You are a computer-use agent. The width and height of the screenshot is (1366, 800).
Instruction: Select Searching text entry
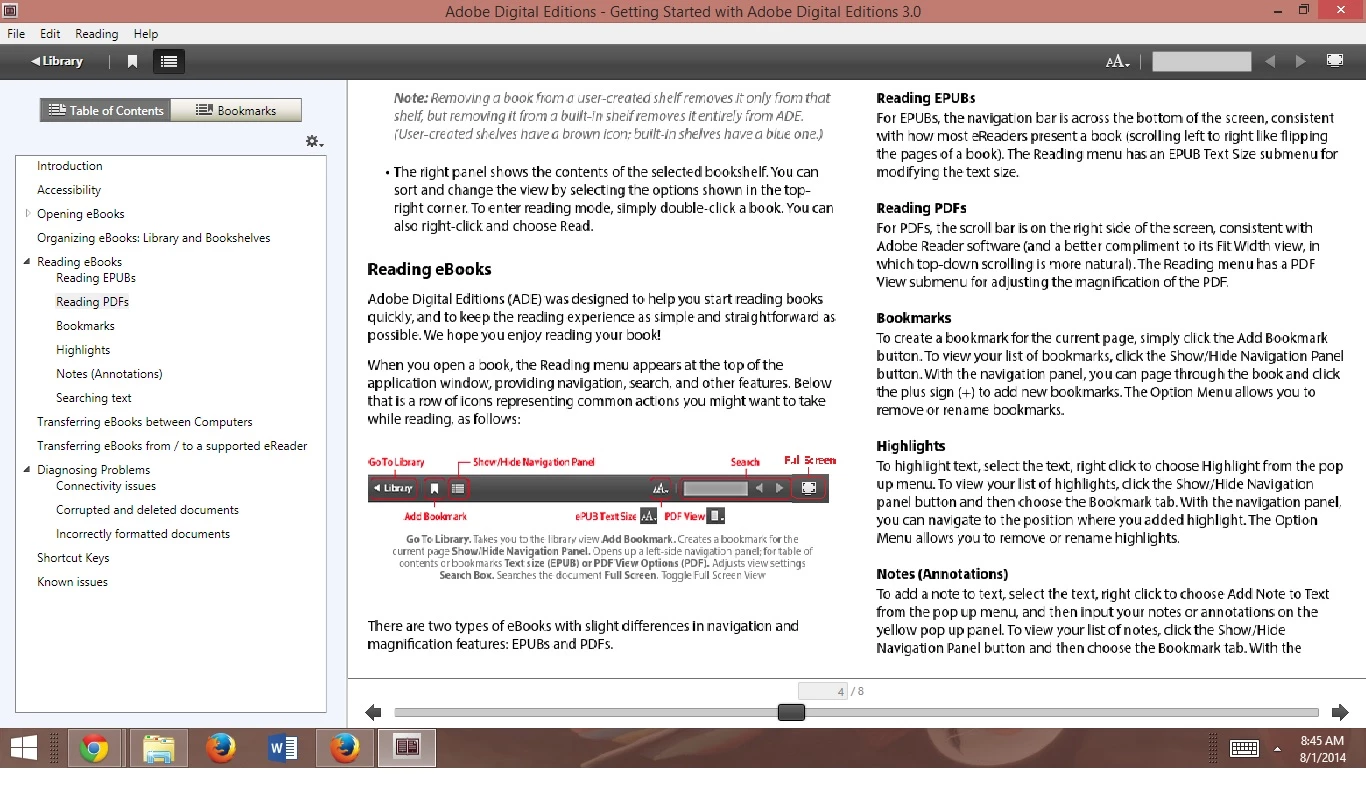[x=94, y=398]
